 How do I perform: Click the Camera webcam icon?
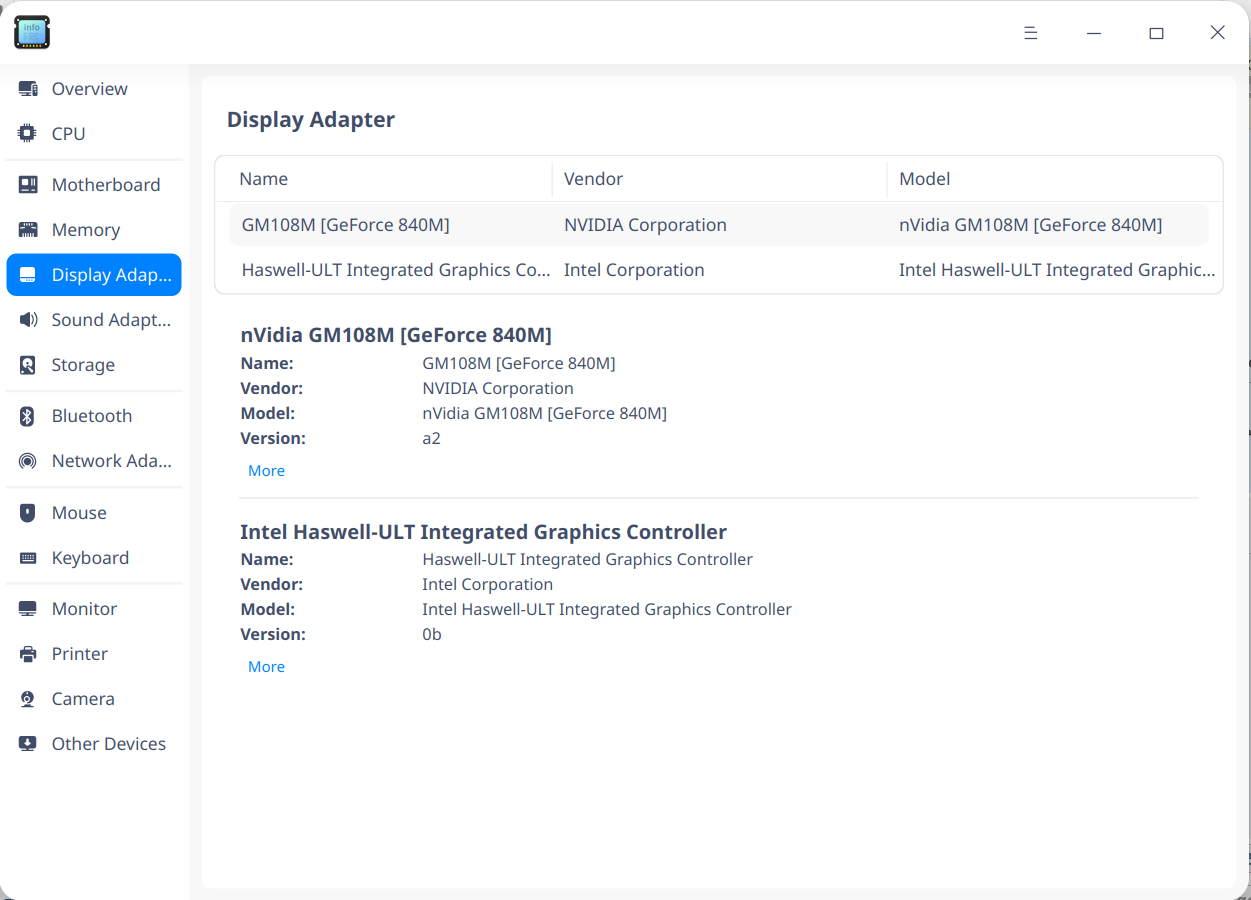[x=28, y=699]
